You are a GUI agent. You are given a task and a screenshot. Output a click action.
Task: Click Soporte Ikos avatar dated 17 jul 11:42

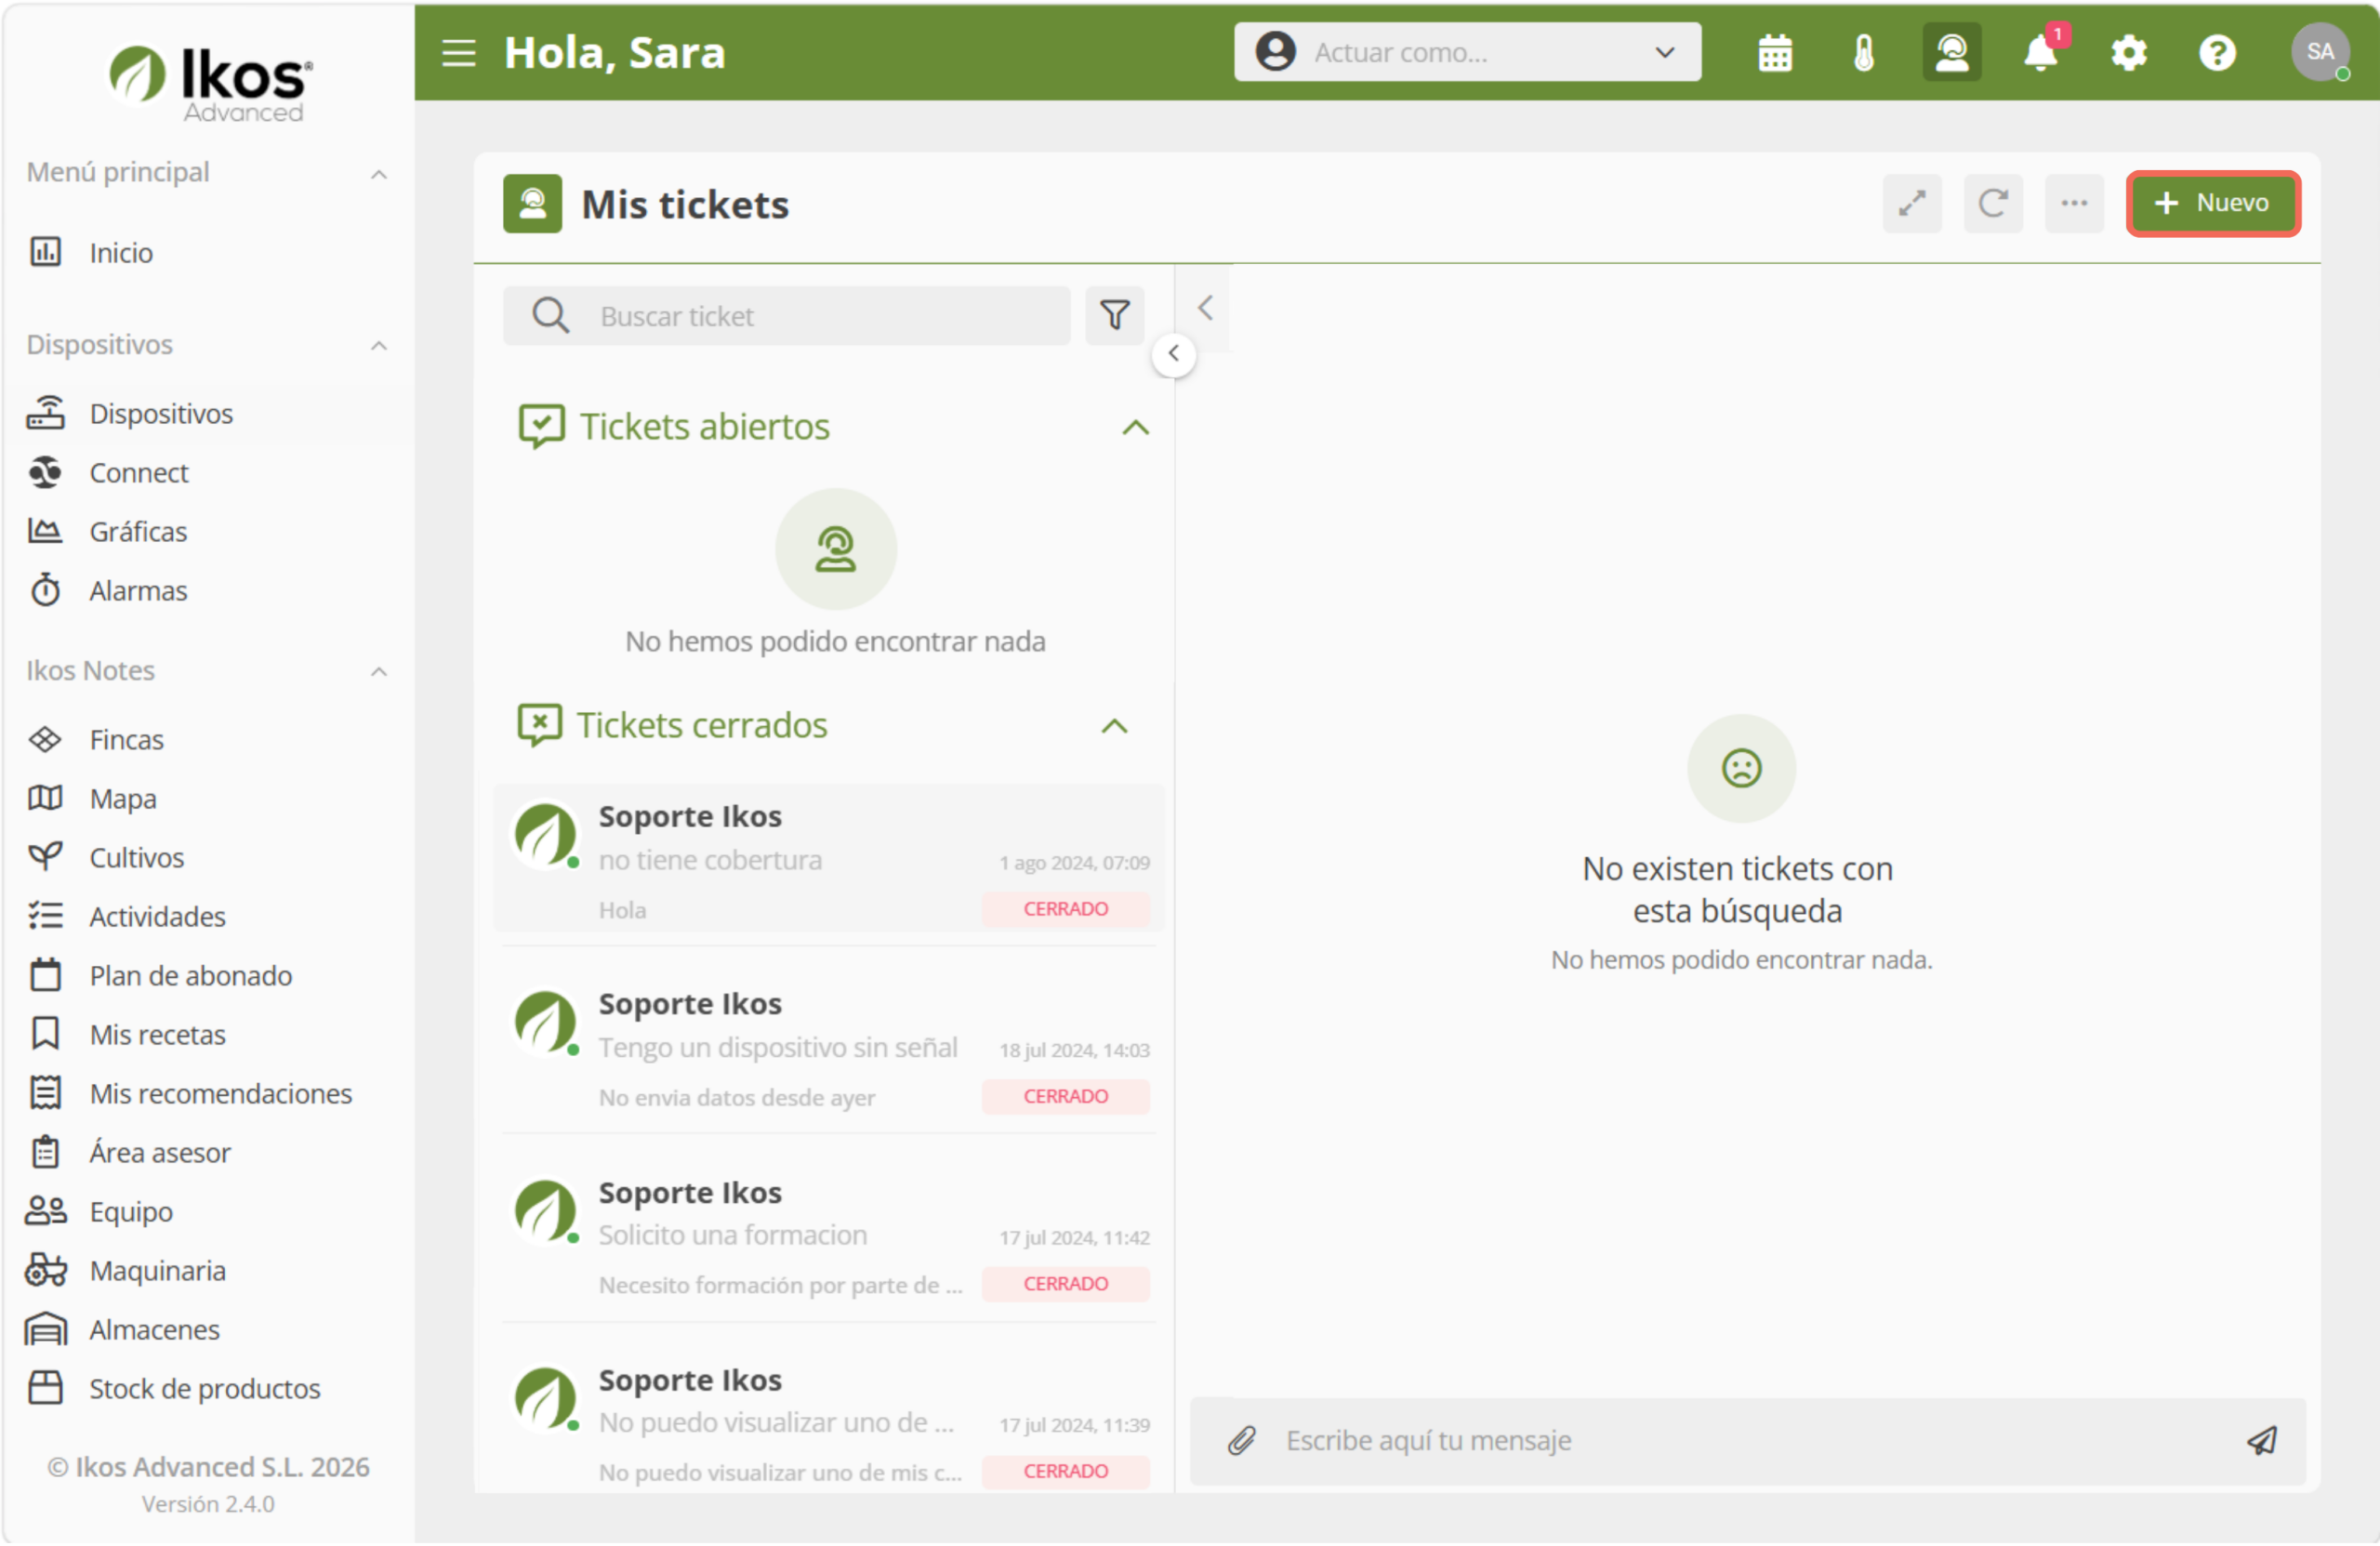546,1212
